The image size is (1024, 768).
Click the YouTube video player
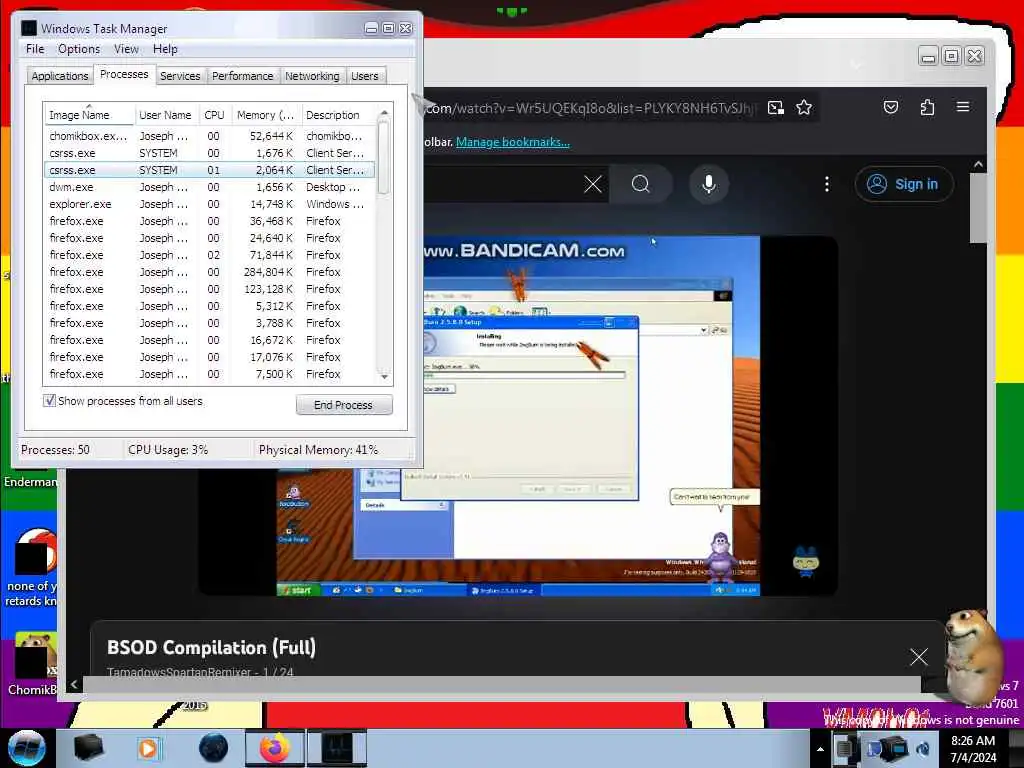coord(518,415)
